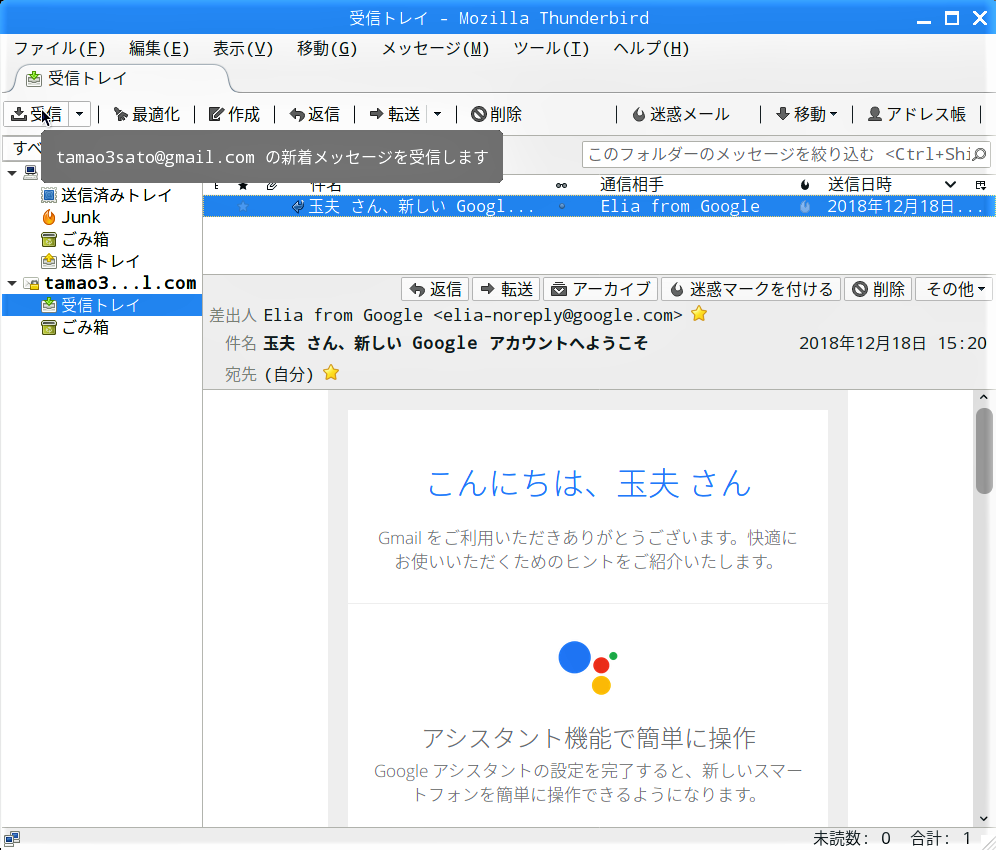
Task: Click the thread column header icon
Action: 217,185
